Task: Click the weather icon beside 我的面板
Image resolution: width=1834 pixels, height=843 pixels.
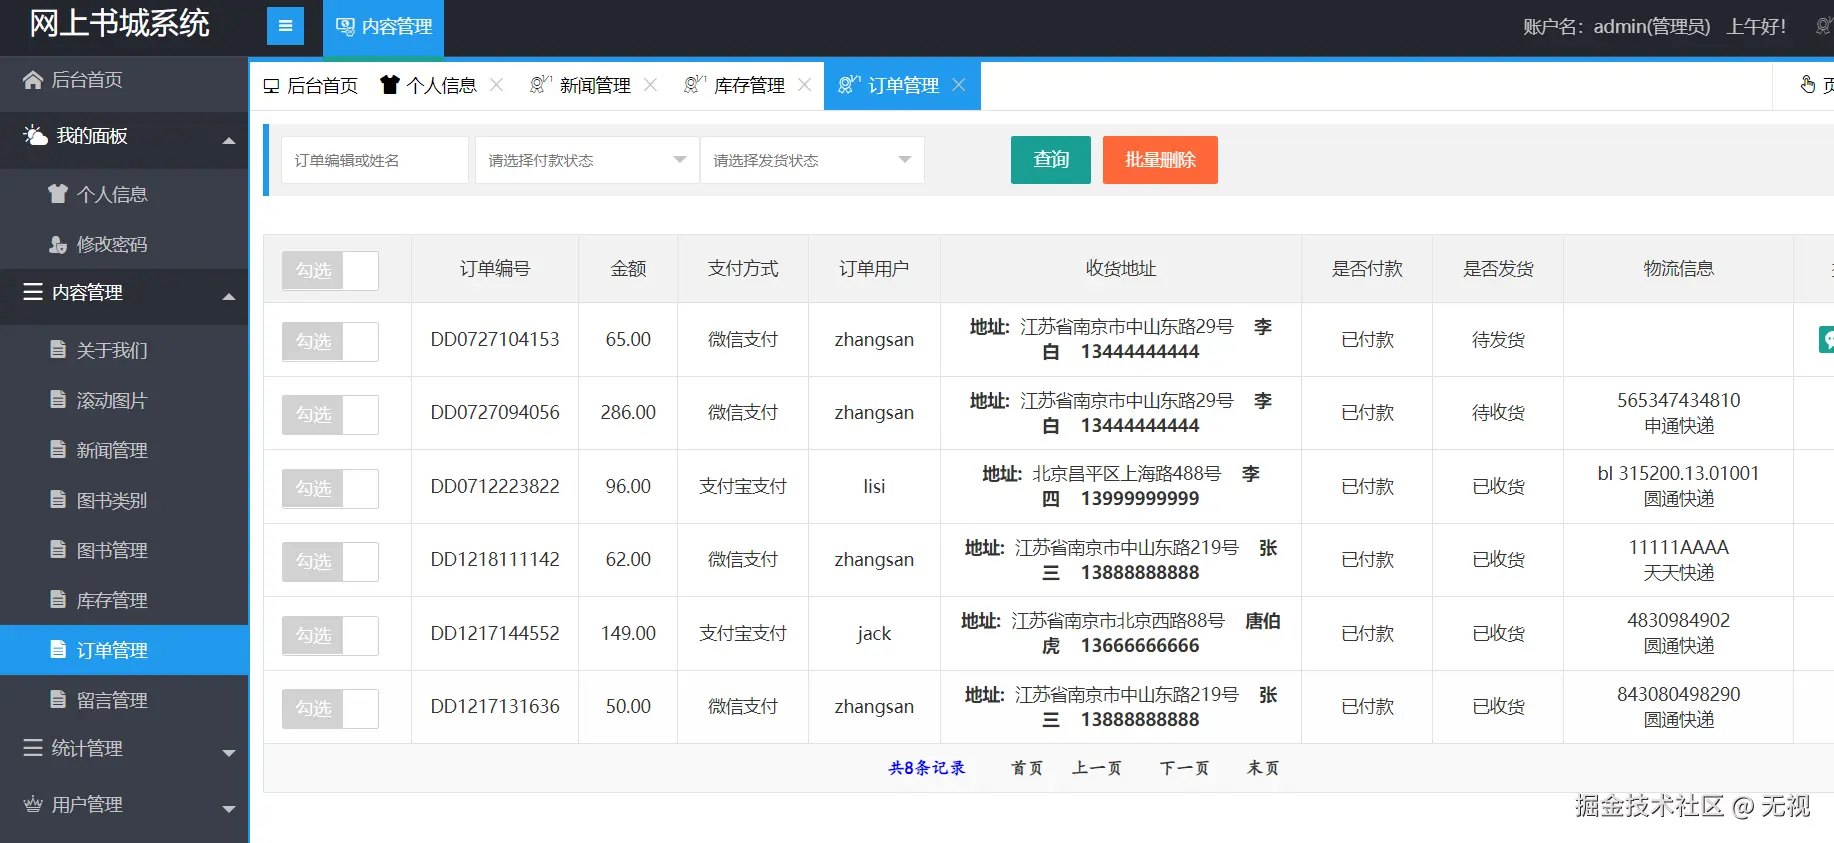Action: [35, 135]
